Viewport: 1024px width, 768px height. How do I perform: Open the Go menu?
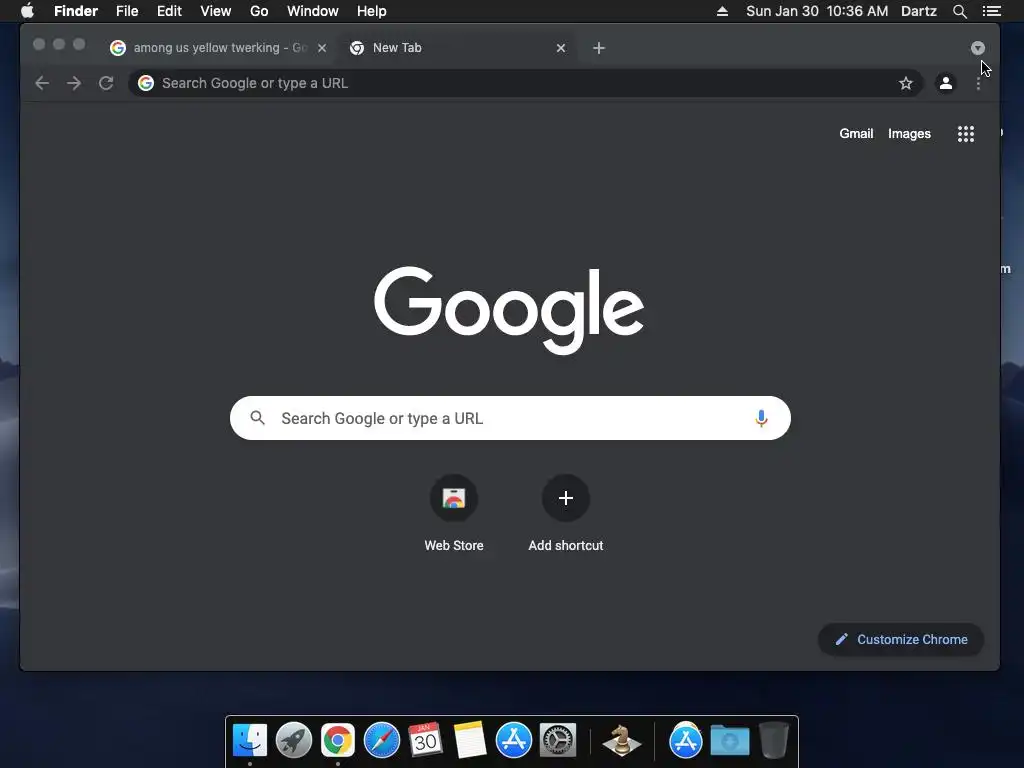pyautogui.click(x=259, y=11)
